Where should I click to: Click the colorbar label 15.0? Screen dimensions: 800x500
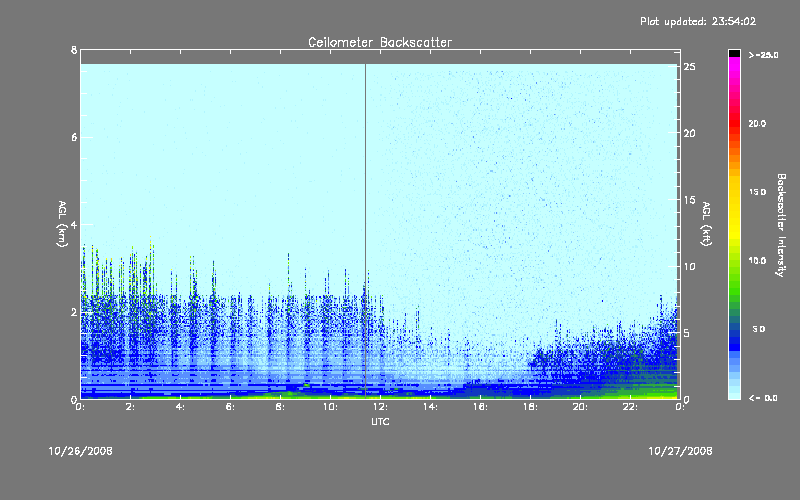[757, 192]
